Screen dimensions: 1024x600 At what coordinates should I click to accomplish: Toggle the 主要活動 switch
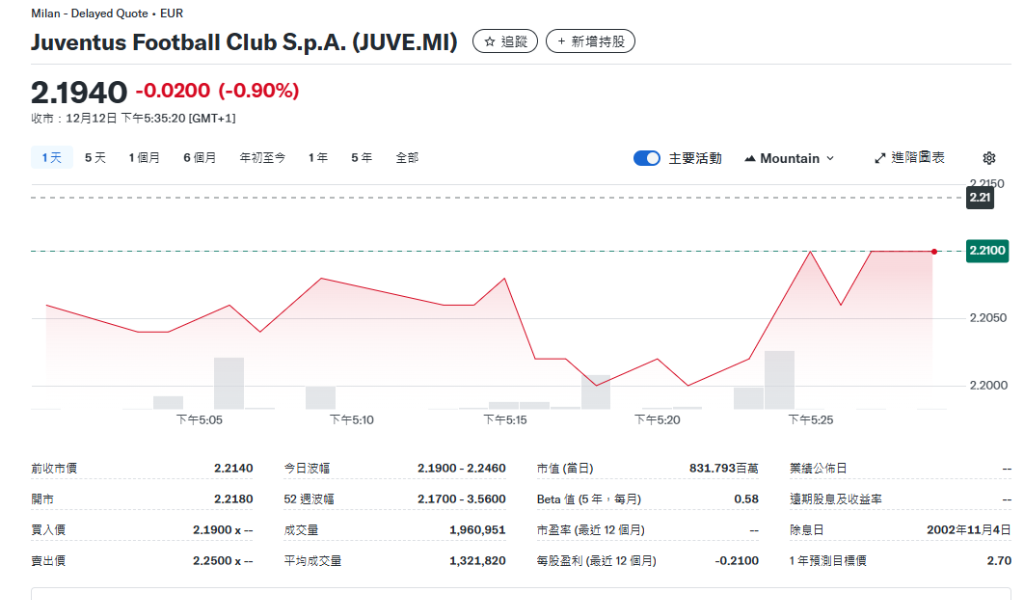pos(647,158)
